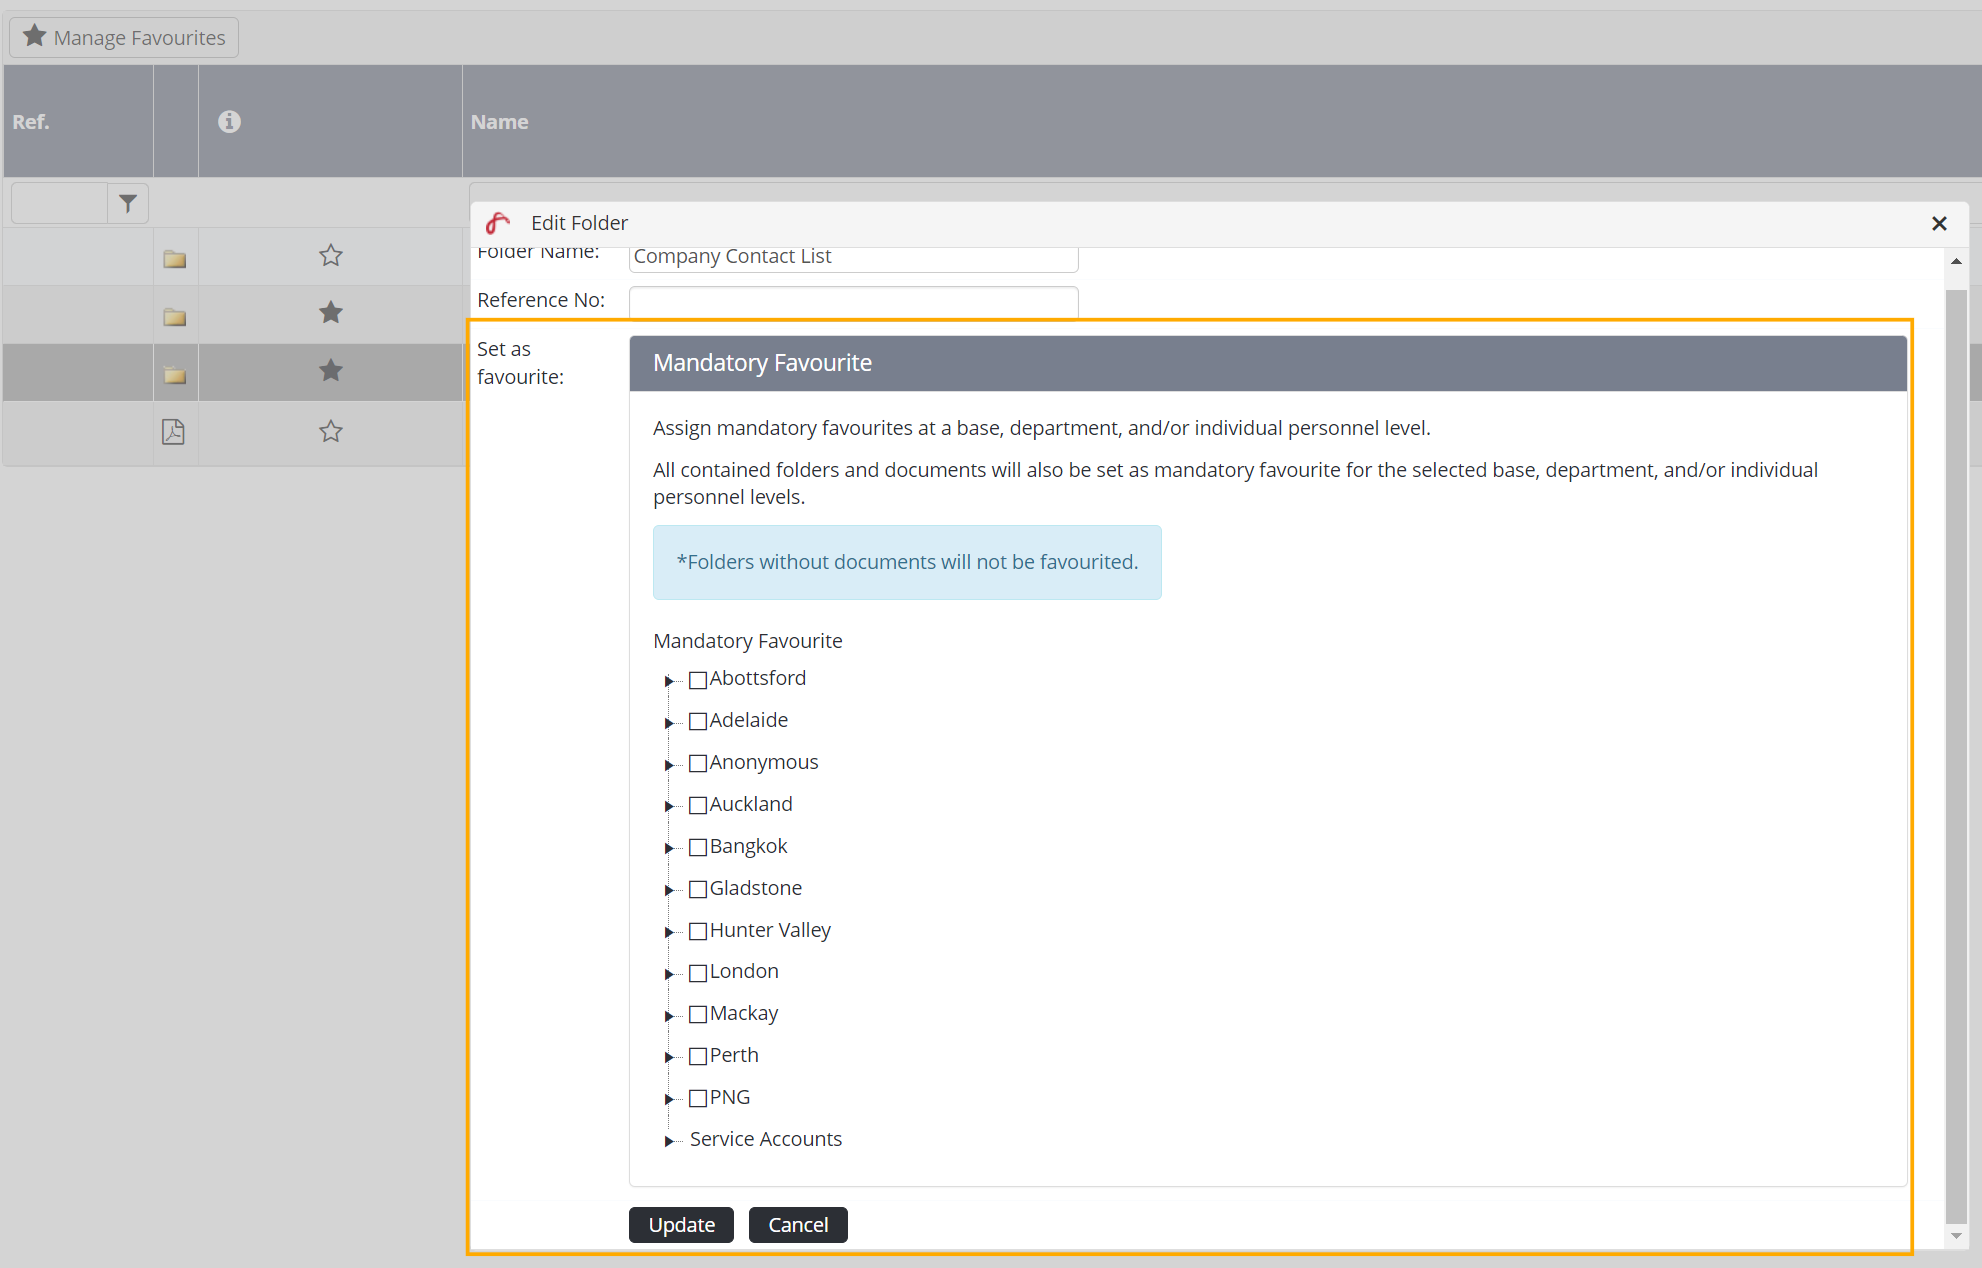This screenshot has width=1982, height=1268.
Task: Click filled star in second folder row
Action: point(331,313)
